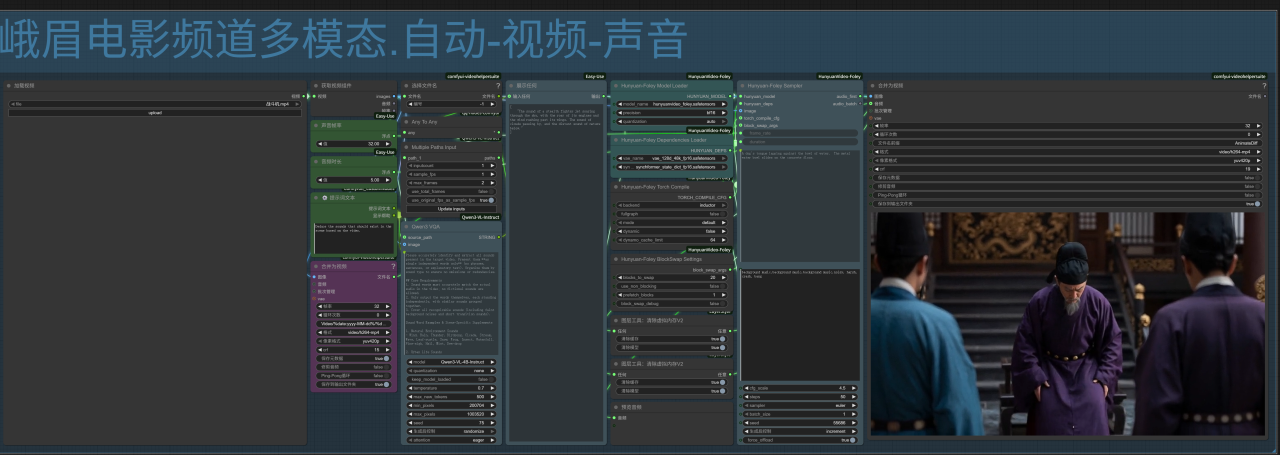This screenshot has height=455, width=1280.
Task: Click the Qwen3 VQA node title
Action: [x=428, y=227]
